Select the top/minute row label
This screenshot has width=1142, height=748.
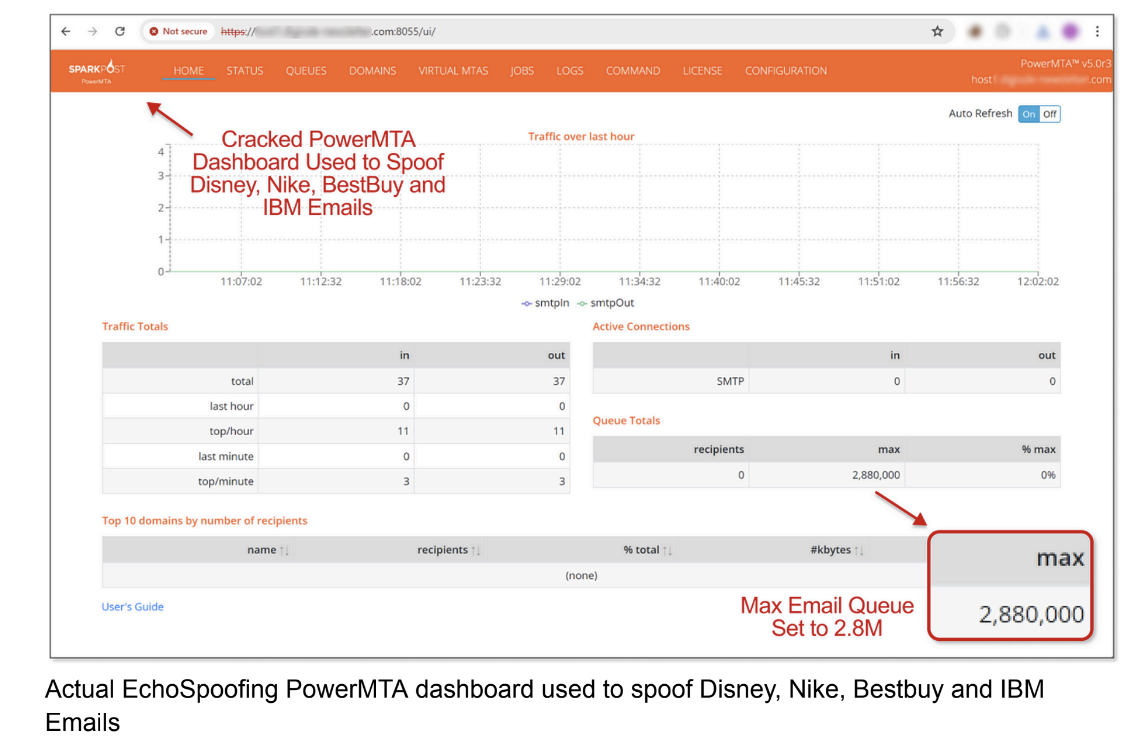[226, 481]
